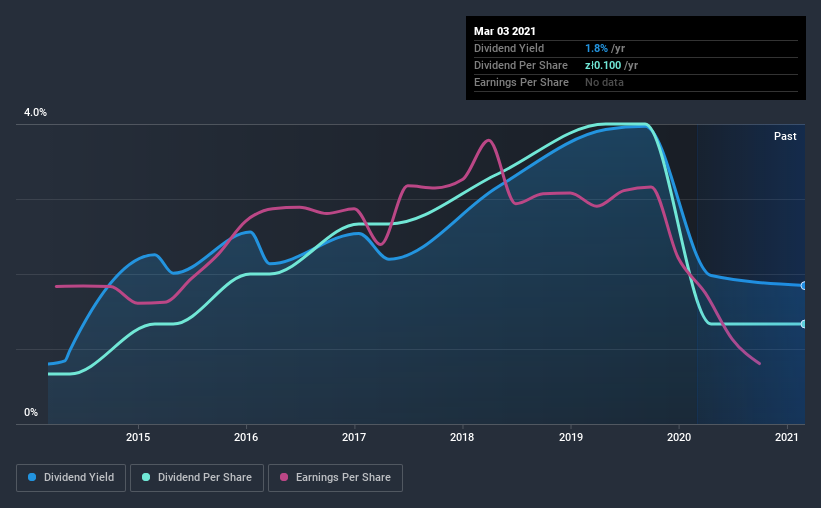Screen dimensions: 821x508
Task: Click the pink Earnings Per Share legend dot
Action: point(284,477)
